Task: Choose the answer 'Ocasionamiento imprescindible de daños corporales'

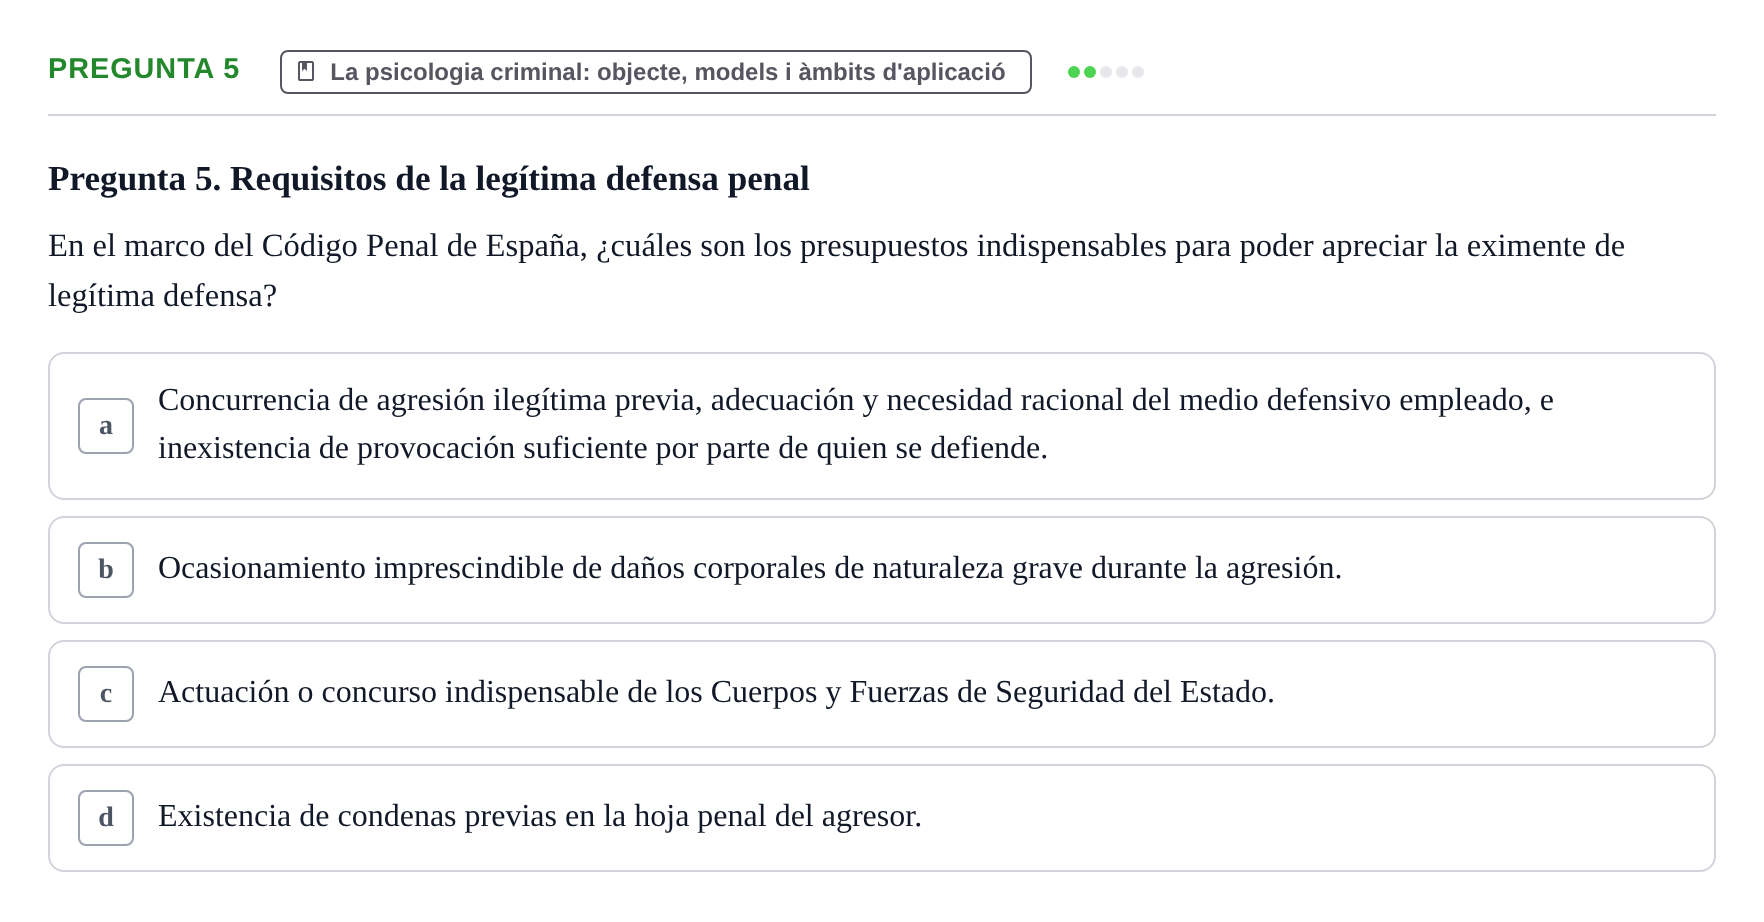Action: pyautogui.click(x=882, y=570)
